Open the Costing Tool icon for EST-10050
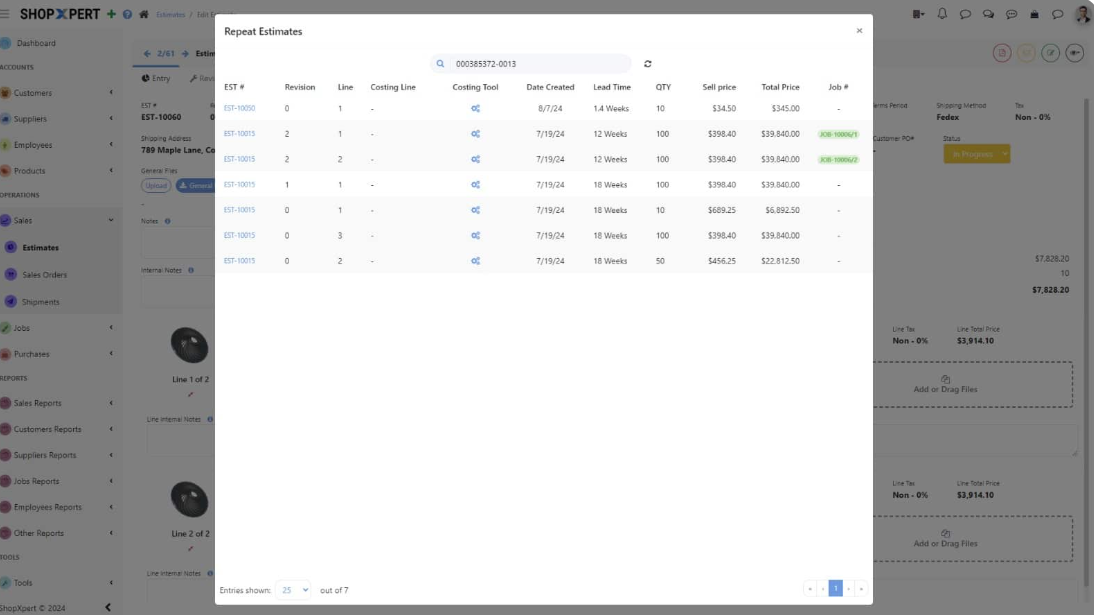This screenshot has height=615, width=1094. [474, 107]
